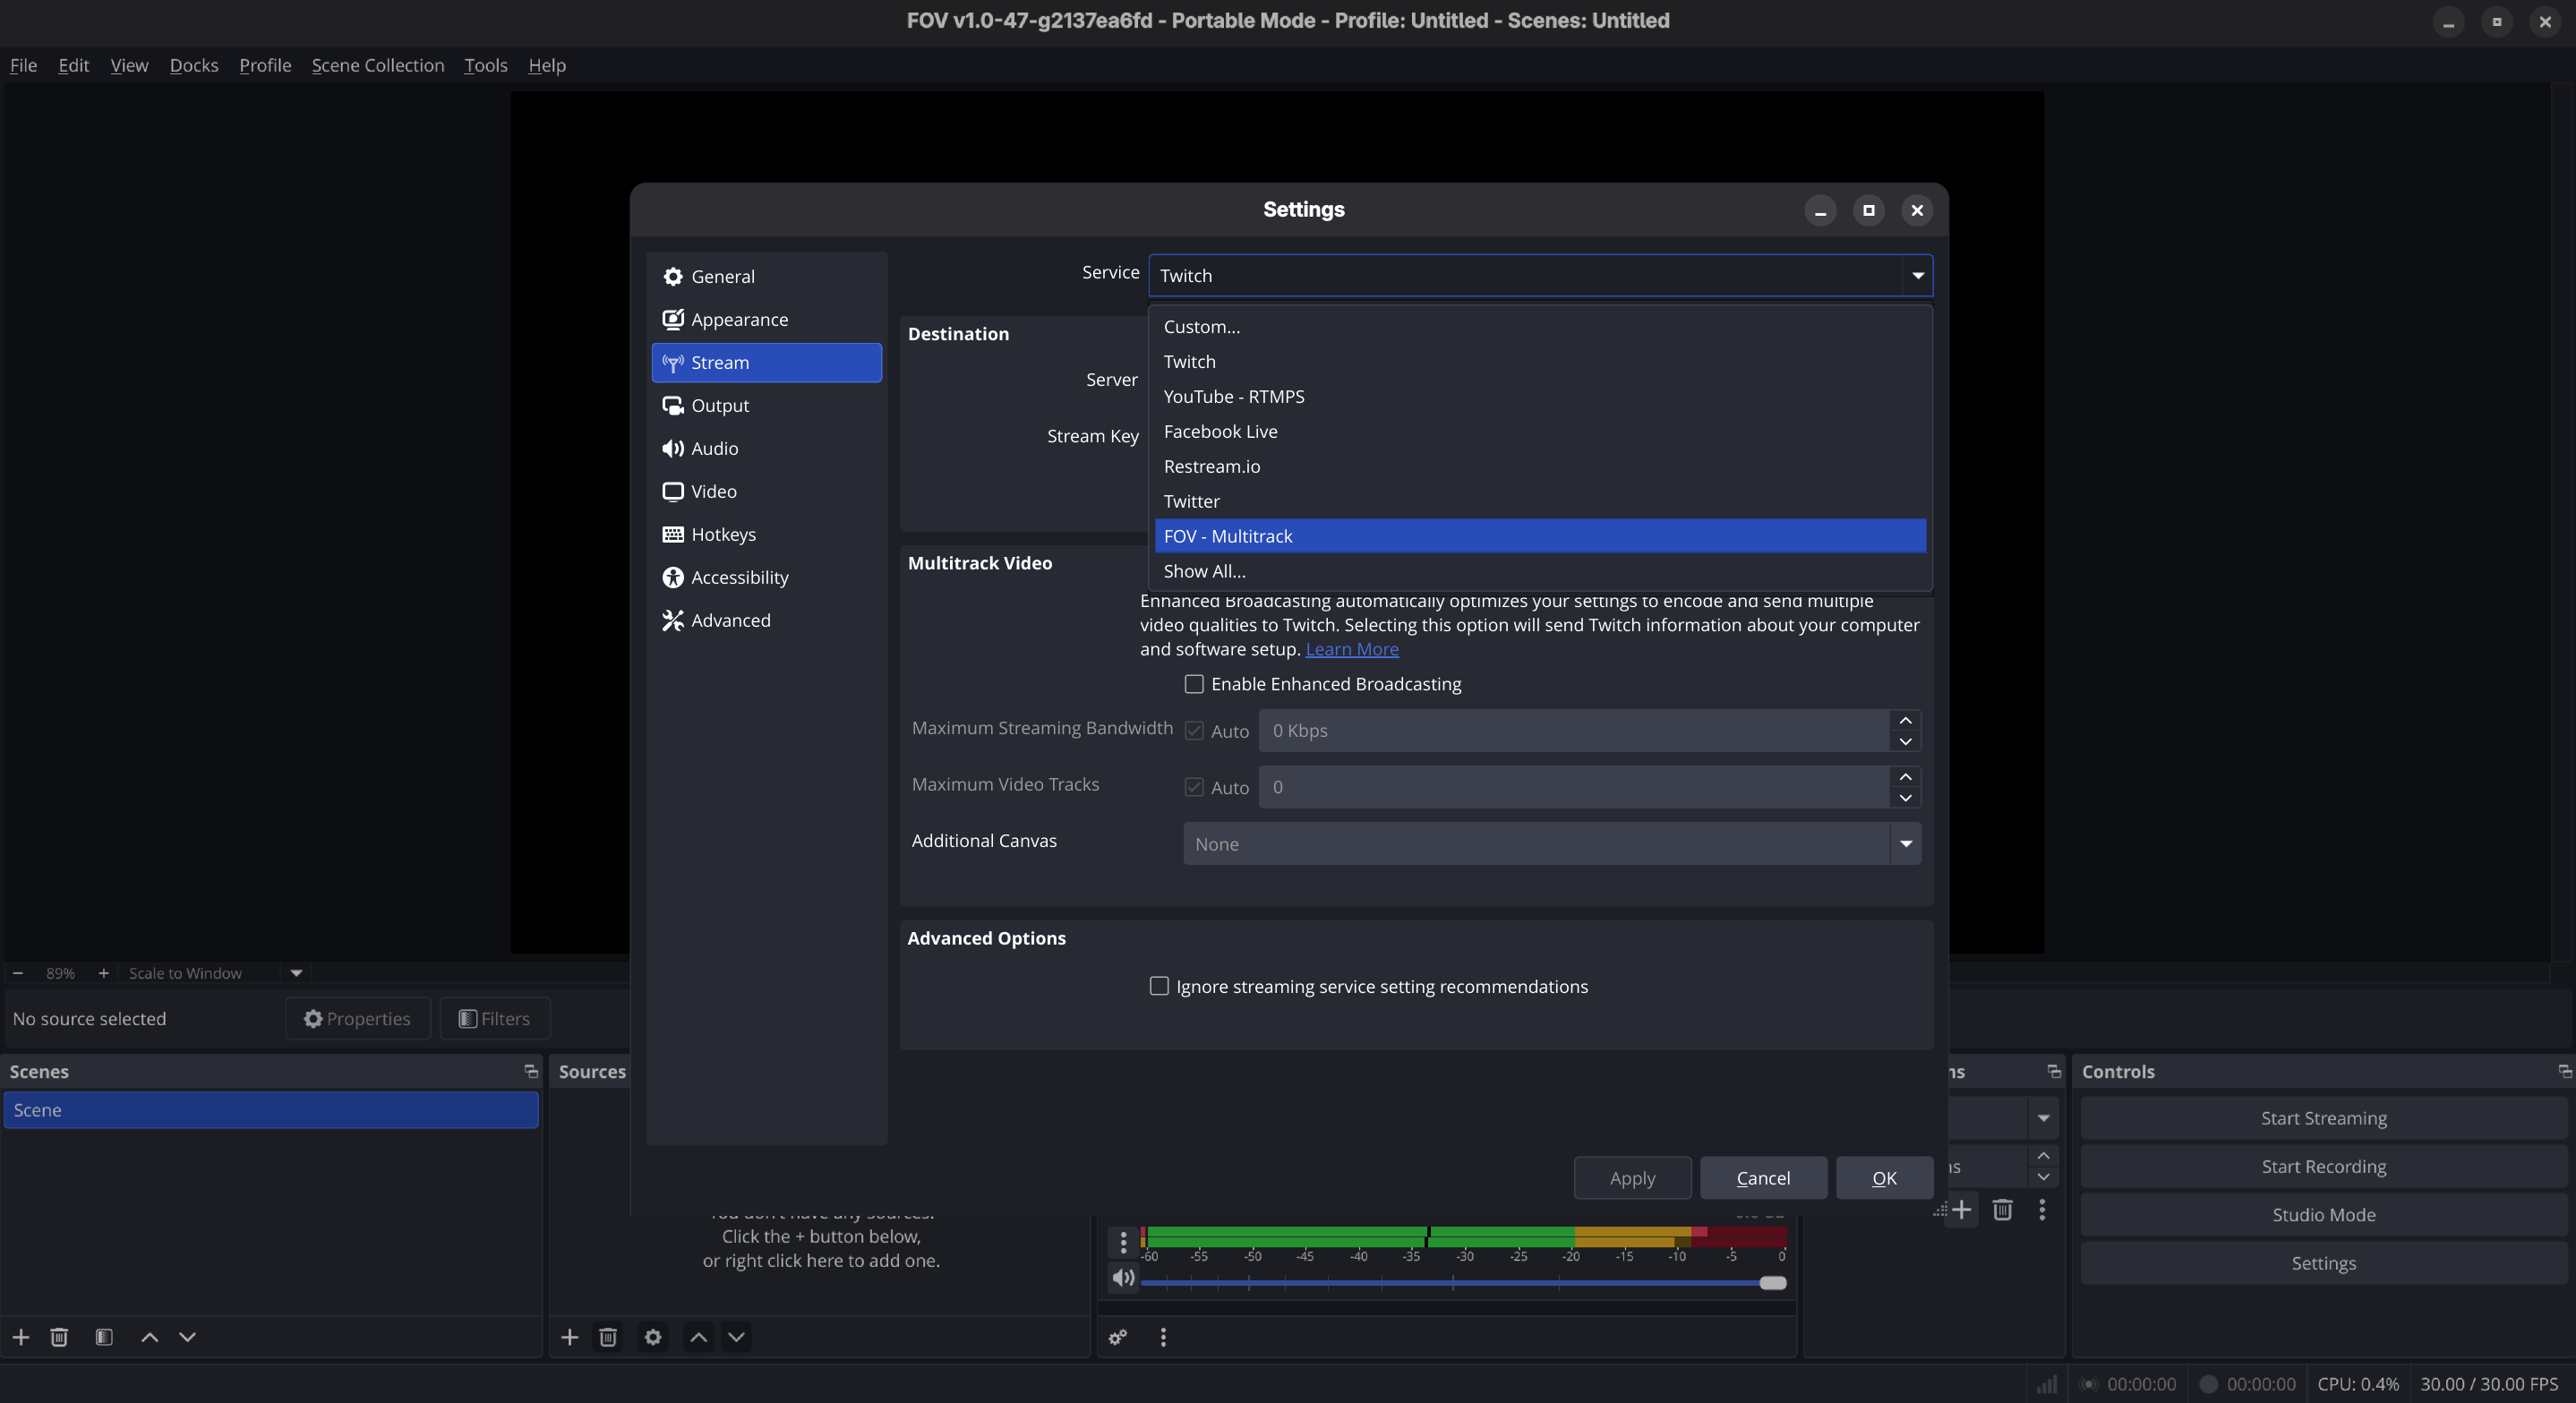2576x1403 pixels.
Task: Cancel the Settings dialog
Action: (x=1763, y=1178)
